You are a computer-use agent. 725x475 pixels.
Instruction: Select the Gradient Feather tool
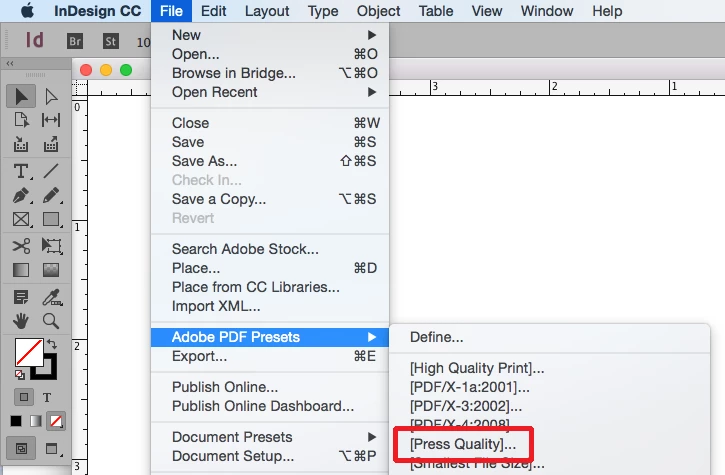click(51, 270)
